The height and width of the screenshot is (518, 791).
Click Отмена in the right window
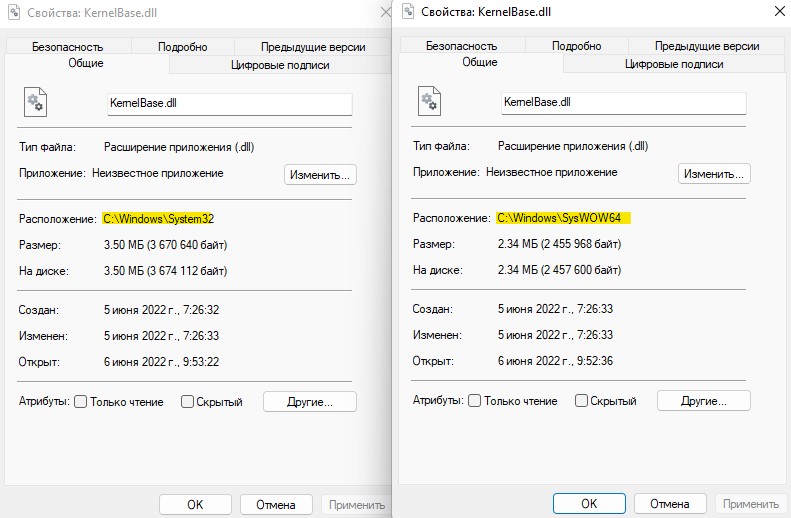coord(670,503)
